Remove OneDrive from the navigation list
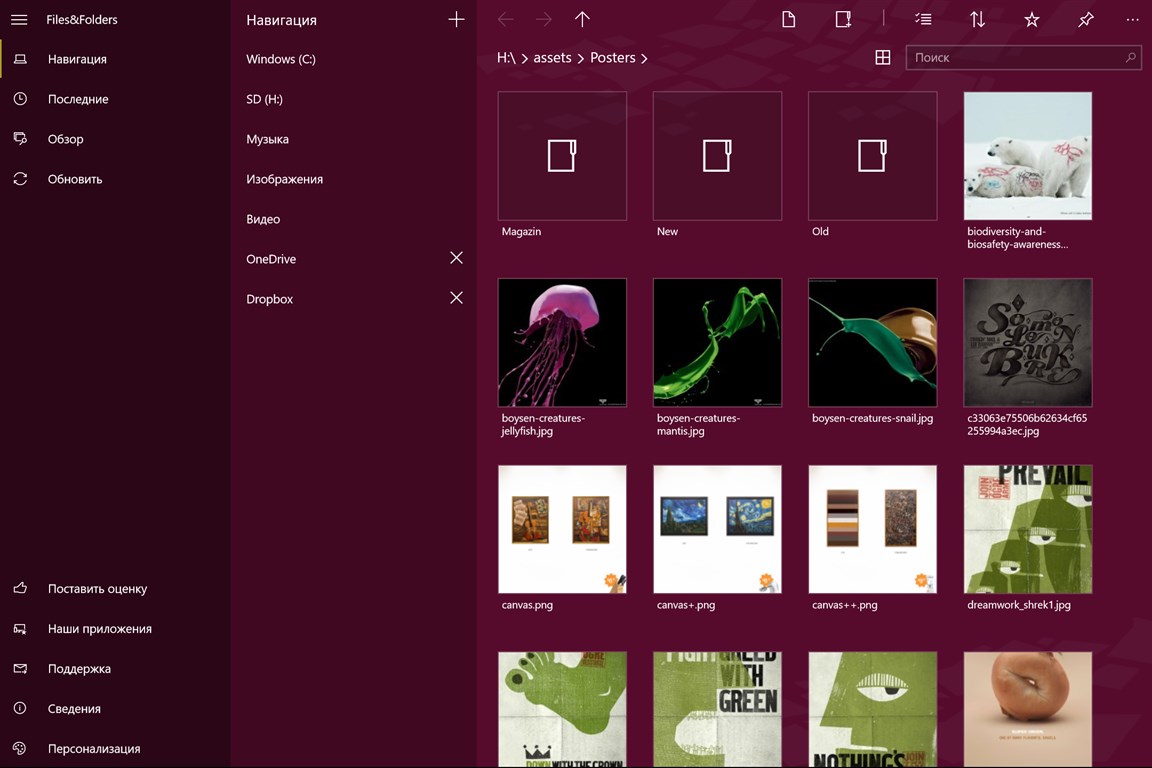Image resolution: width=1152 pixels, height=768 pixels. [x=456, y=258]
